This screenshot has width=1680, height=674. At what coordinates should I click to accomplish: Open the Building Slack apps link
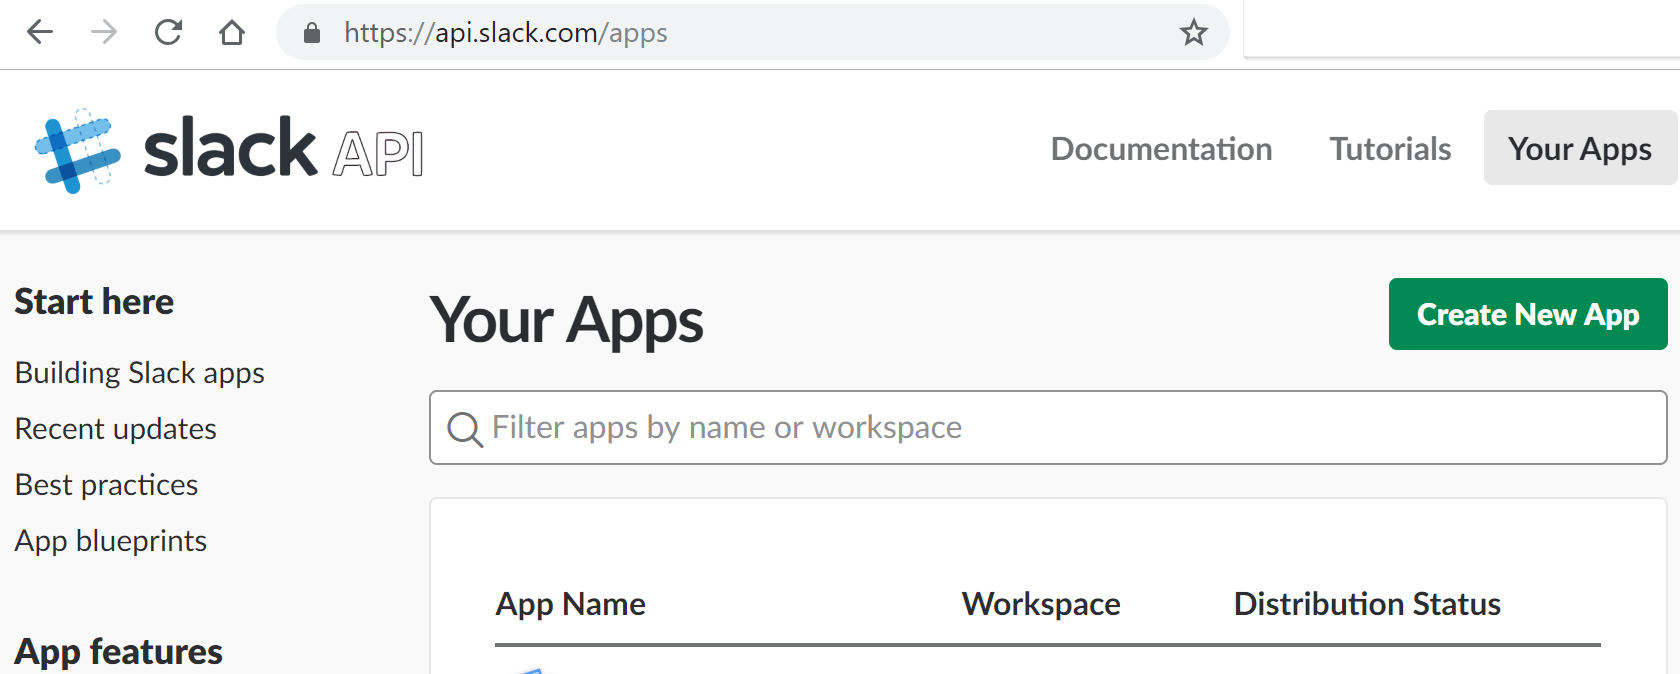140,373
